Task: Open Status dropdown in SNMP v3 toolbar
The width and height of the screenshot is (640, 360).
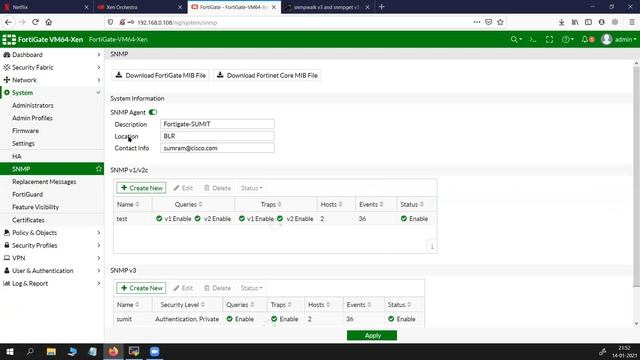Action: point(251,288)
